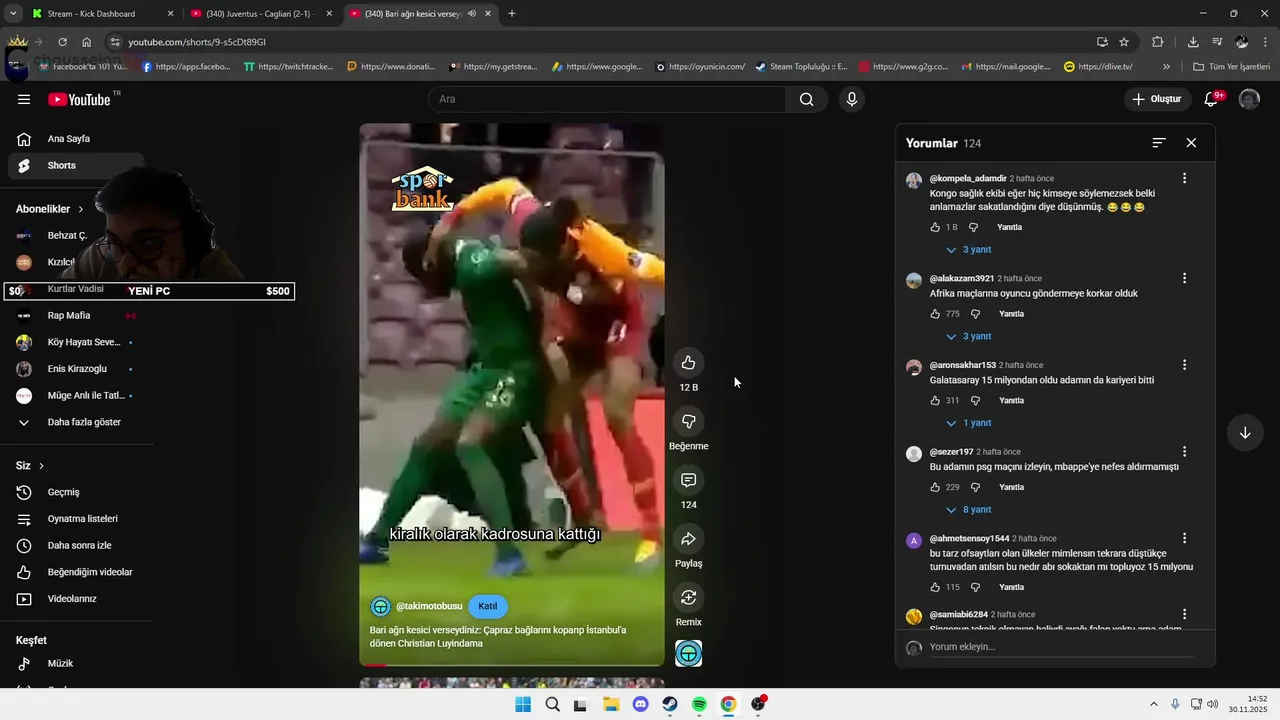Open Windows Start button in taskbar
Image resolution: width=1280 pixels, height=720 pixels.
(523, 704)
